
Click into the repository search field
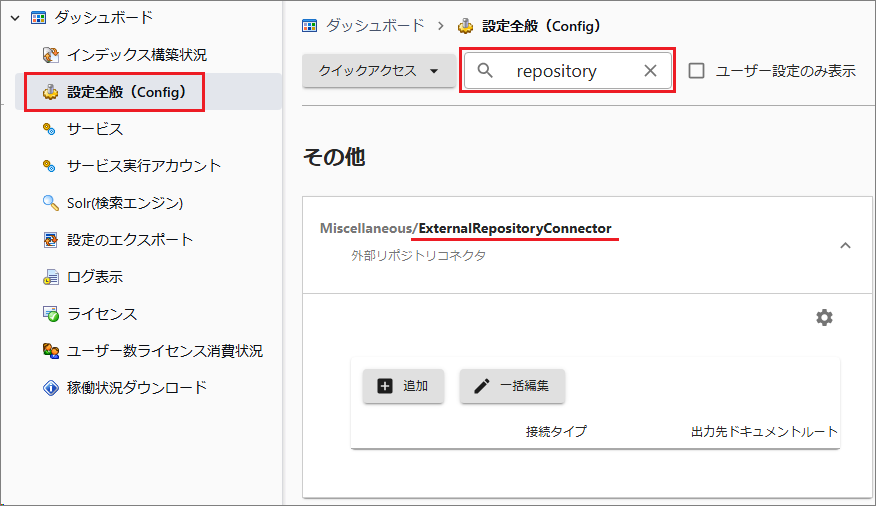coord(565,71)
